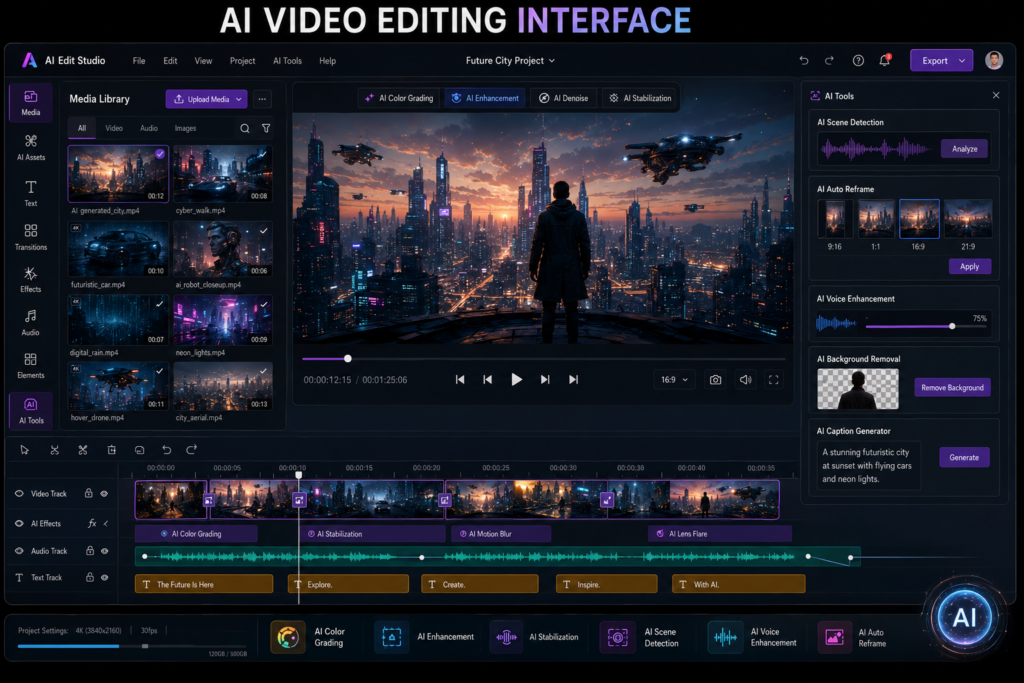Toggle checkmark on AI generated_city.mp4 thumbnail
The image size is (1024, 683).
coord(159,154)
